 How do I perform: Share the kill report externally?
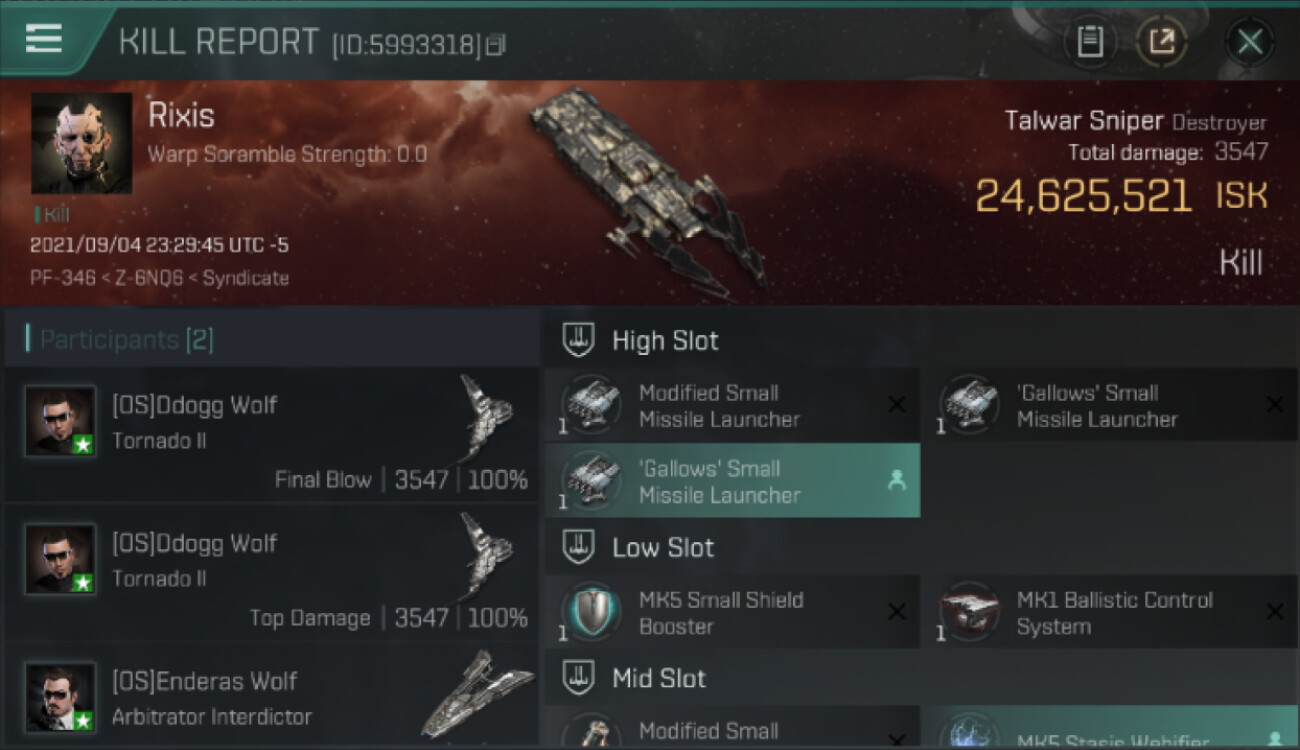1161,42
